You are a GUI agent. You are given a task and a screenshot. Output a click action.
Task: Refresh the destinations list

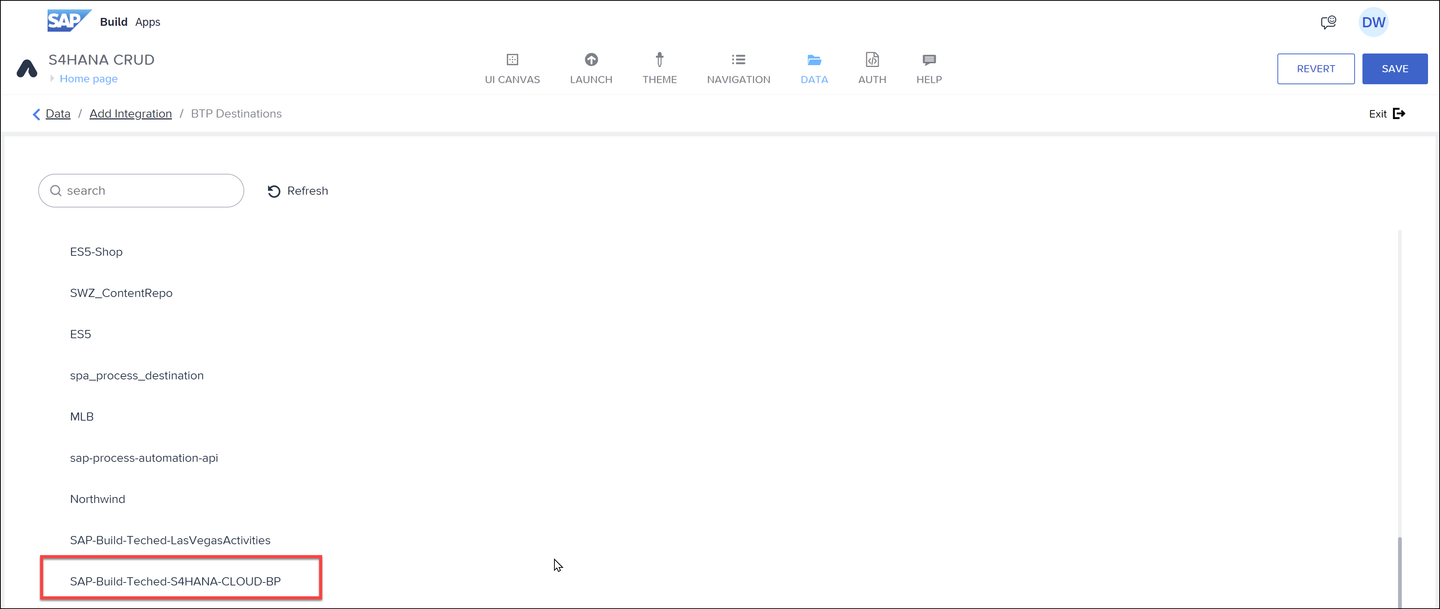point(298,191)
